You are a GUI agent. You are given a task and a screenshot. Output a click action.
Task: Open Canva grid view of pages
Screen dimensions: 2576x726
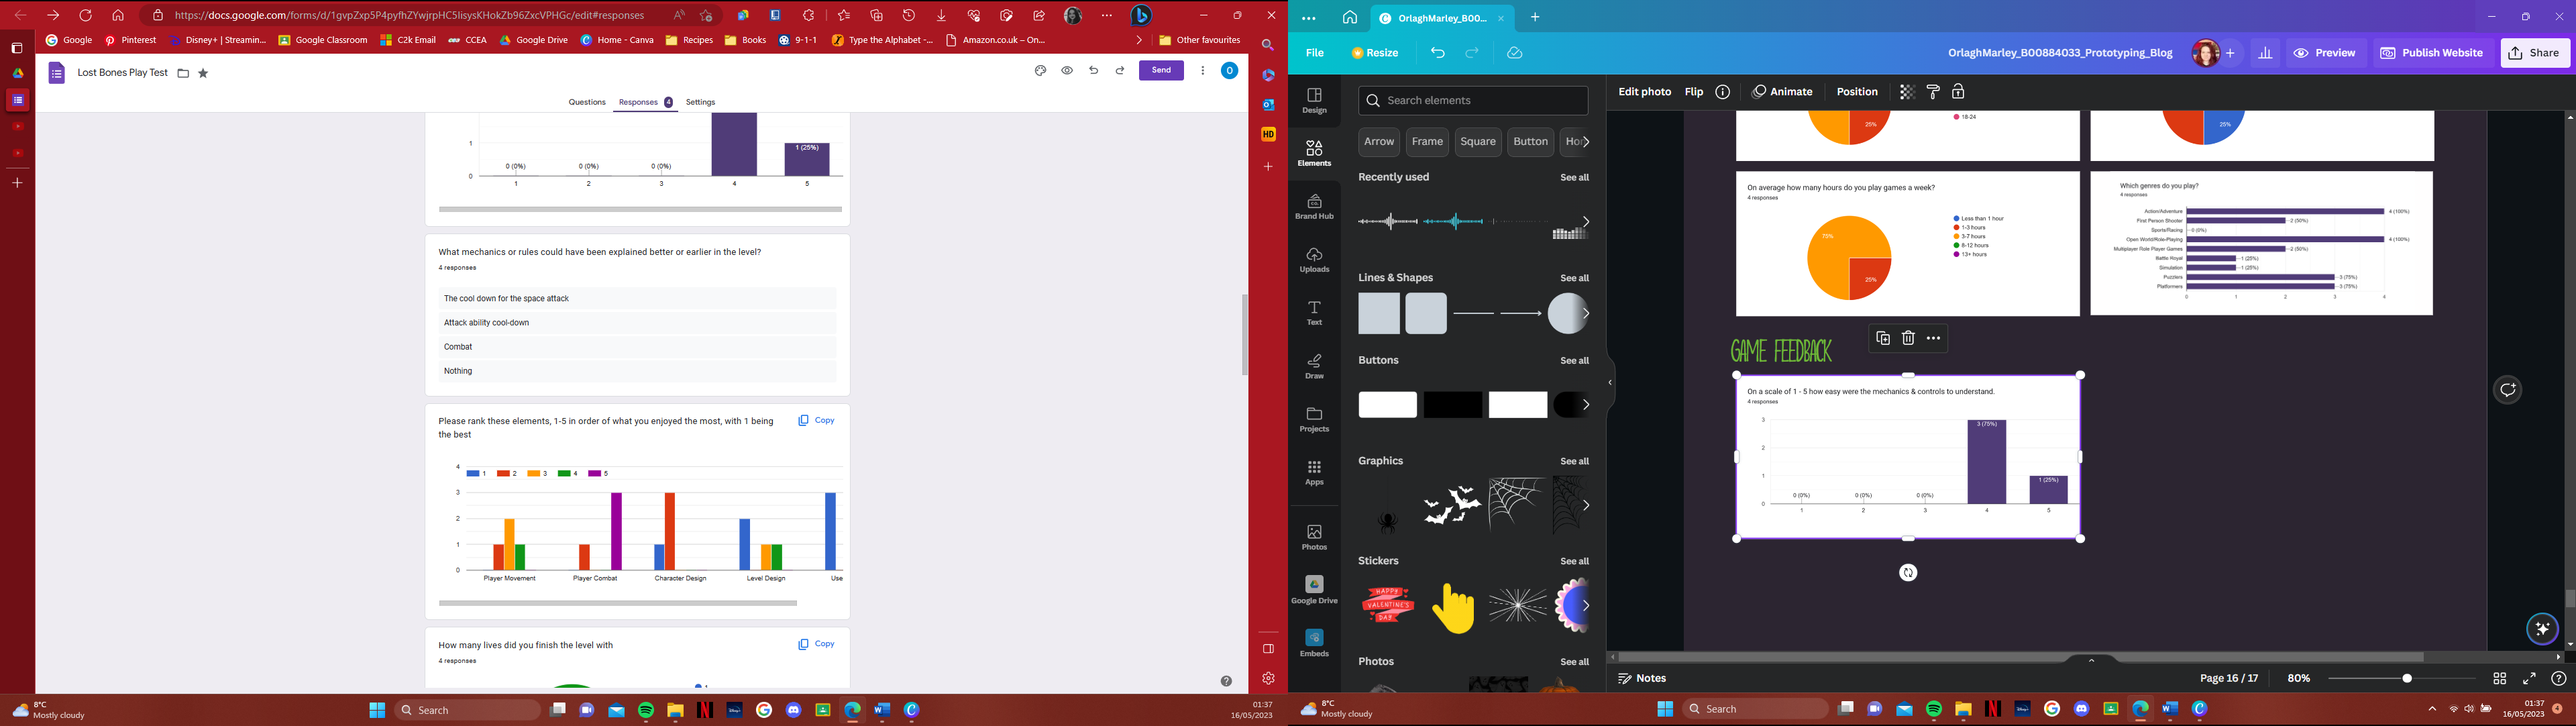[2499, 678]
